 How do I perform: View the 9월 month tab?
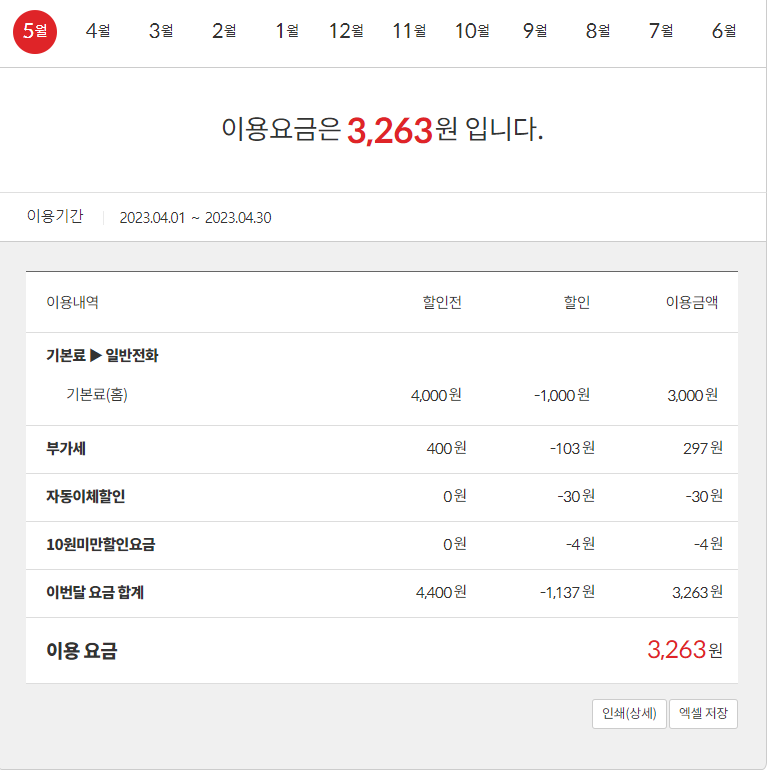535,31
